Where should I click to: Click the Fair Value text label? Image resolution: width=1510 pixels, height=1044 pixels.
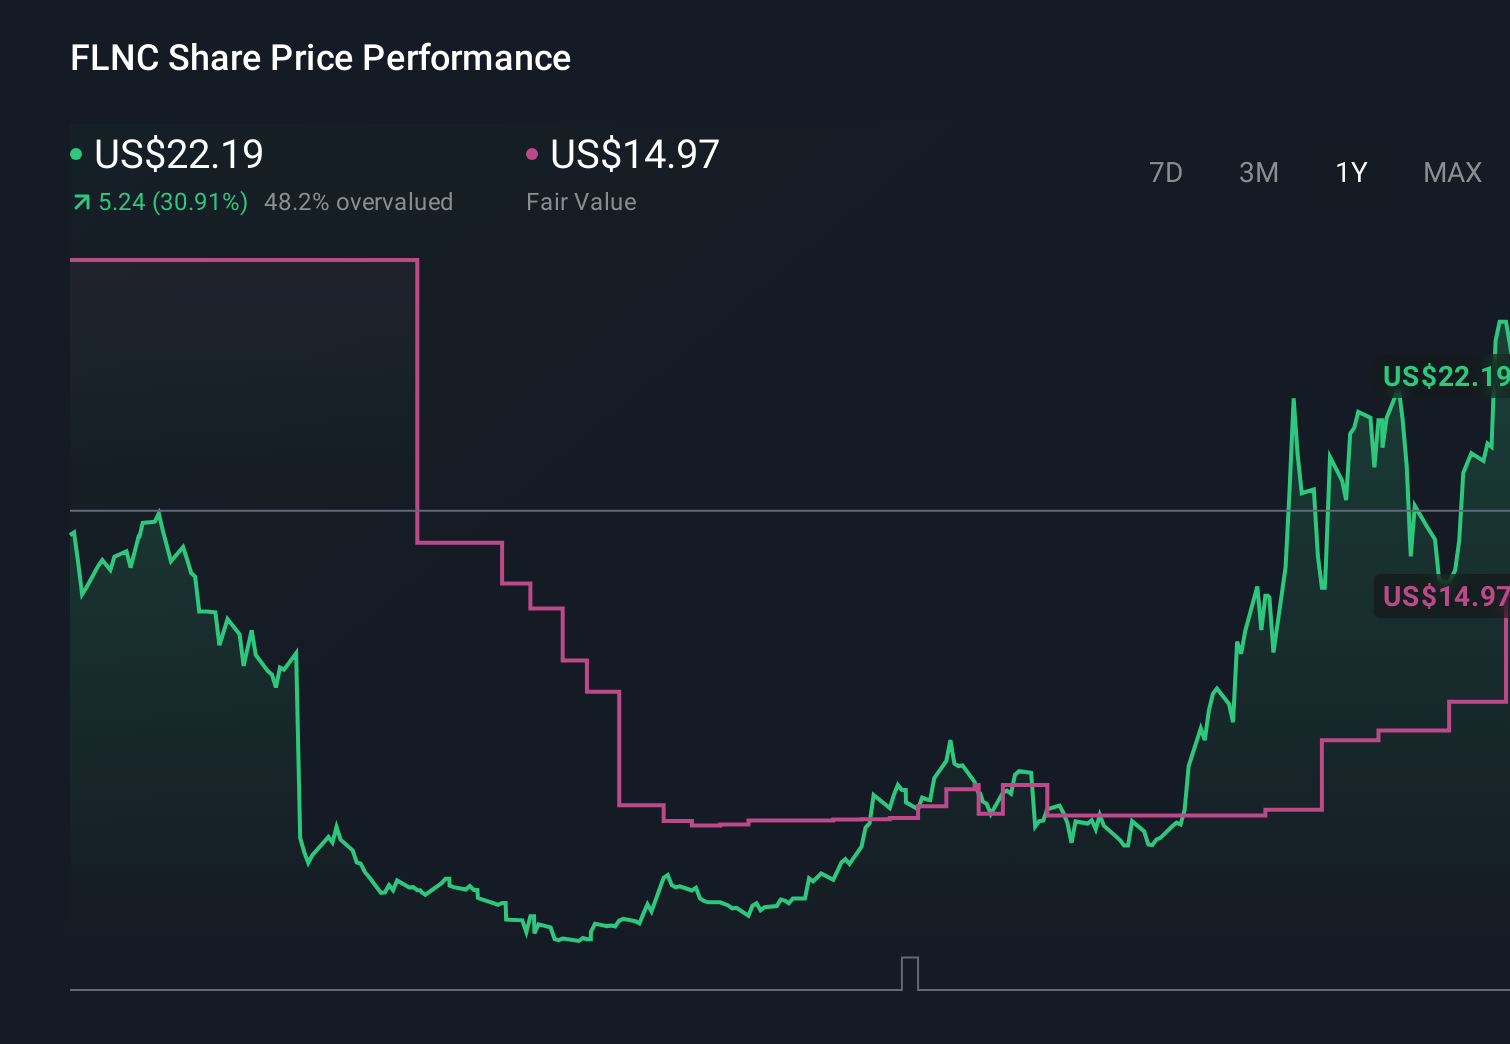pos(581,201)
